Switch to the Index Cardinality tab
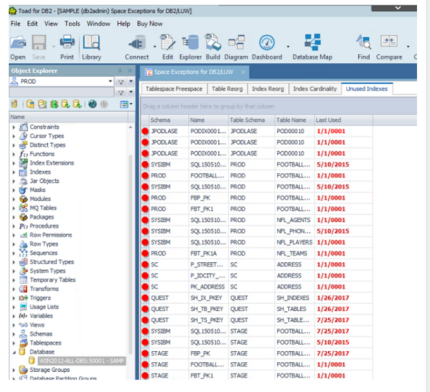430x392 pixels. coord(315,89)
